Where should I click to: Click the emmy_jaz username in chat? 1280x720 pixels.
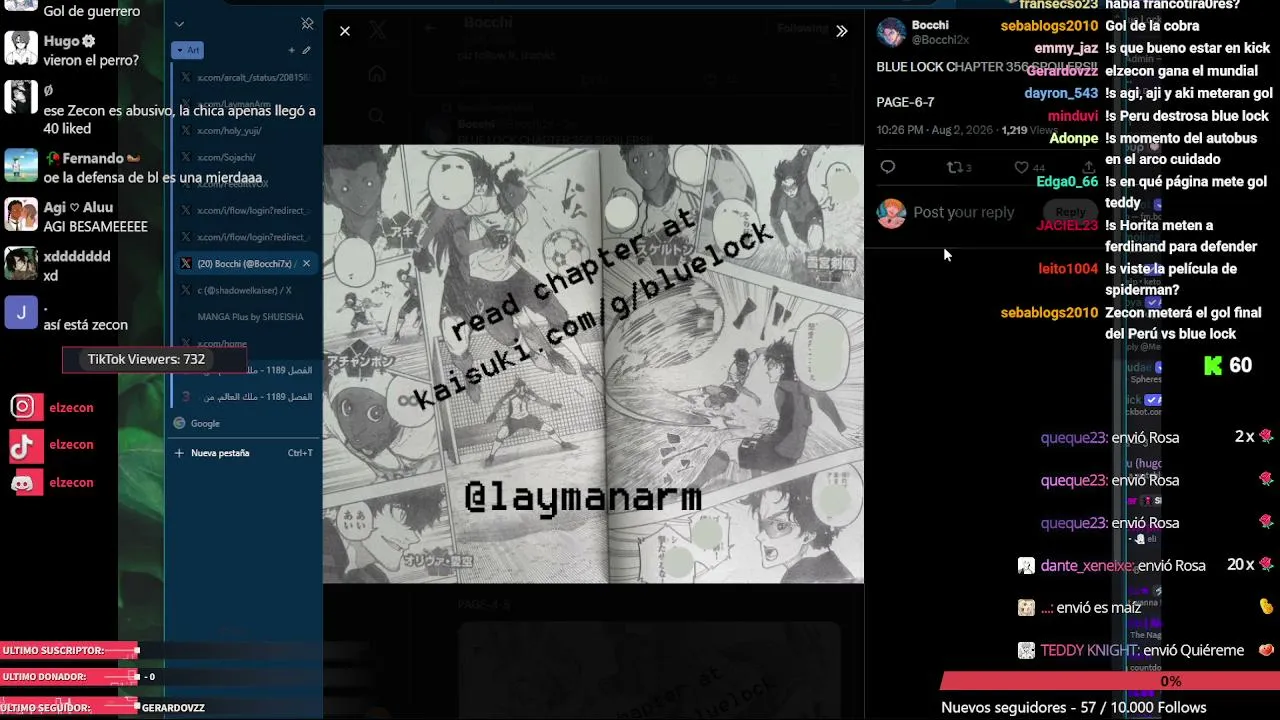1066,48
